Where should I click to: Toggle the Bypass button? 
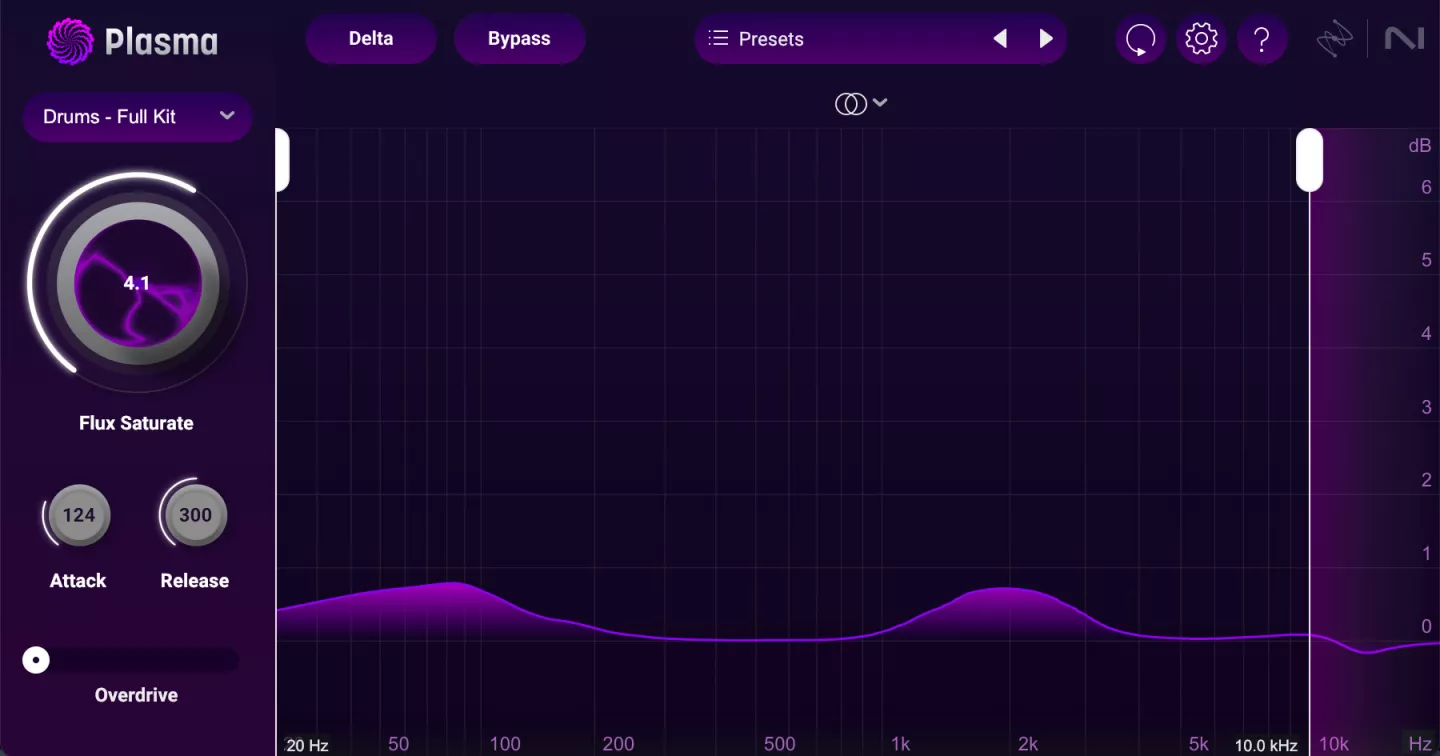coord(519,39)
